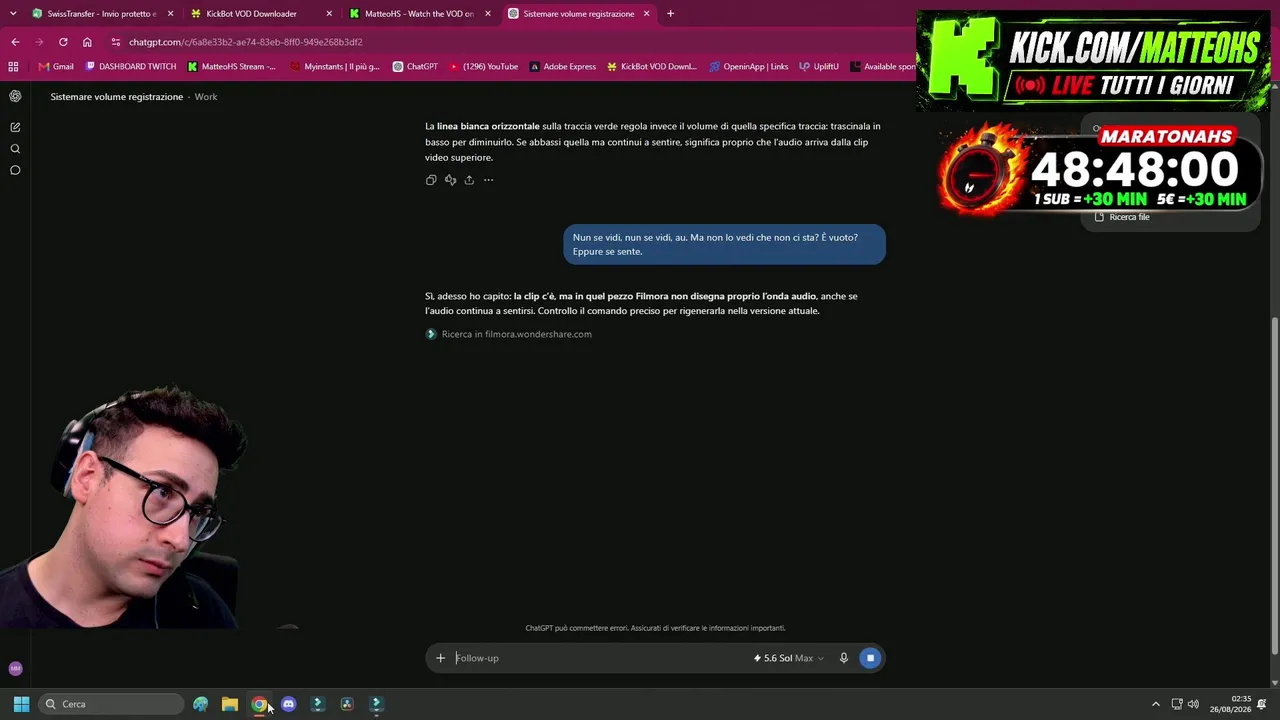
Task: Click the Sistemare volume registrazione chat title
Action: point(117,97)
